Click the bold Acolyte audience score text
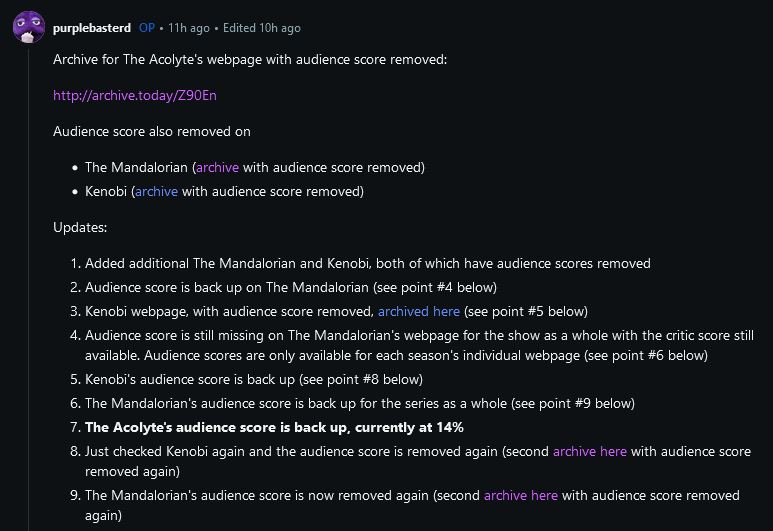This screenshot has width=773, height=531. click(x=274, y=427)
